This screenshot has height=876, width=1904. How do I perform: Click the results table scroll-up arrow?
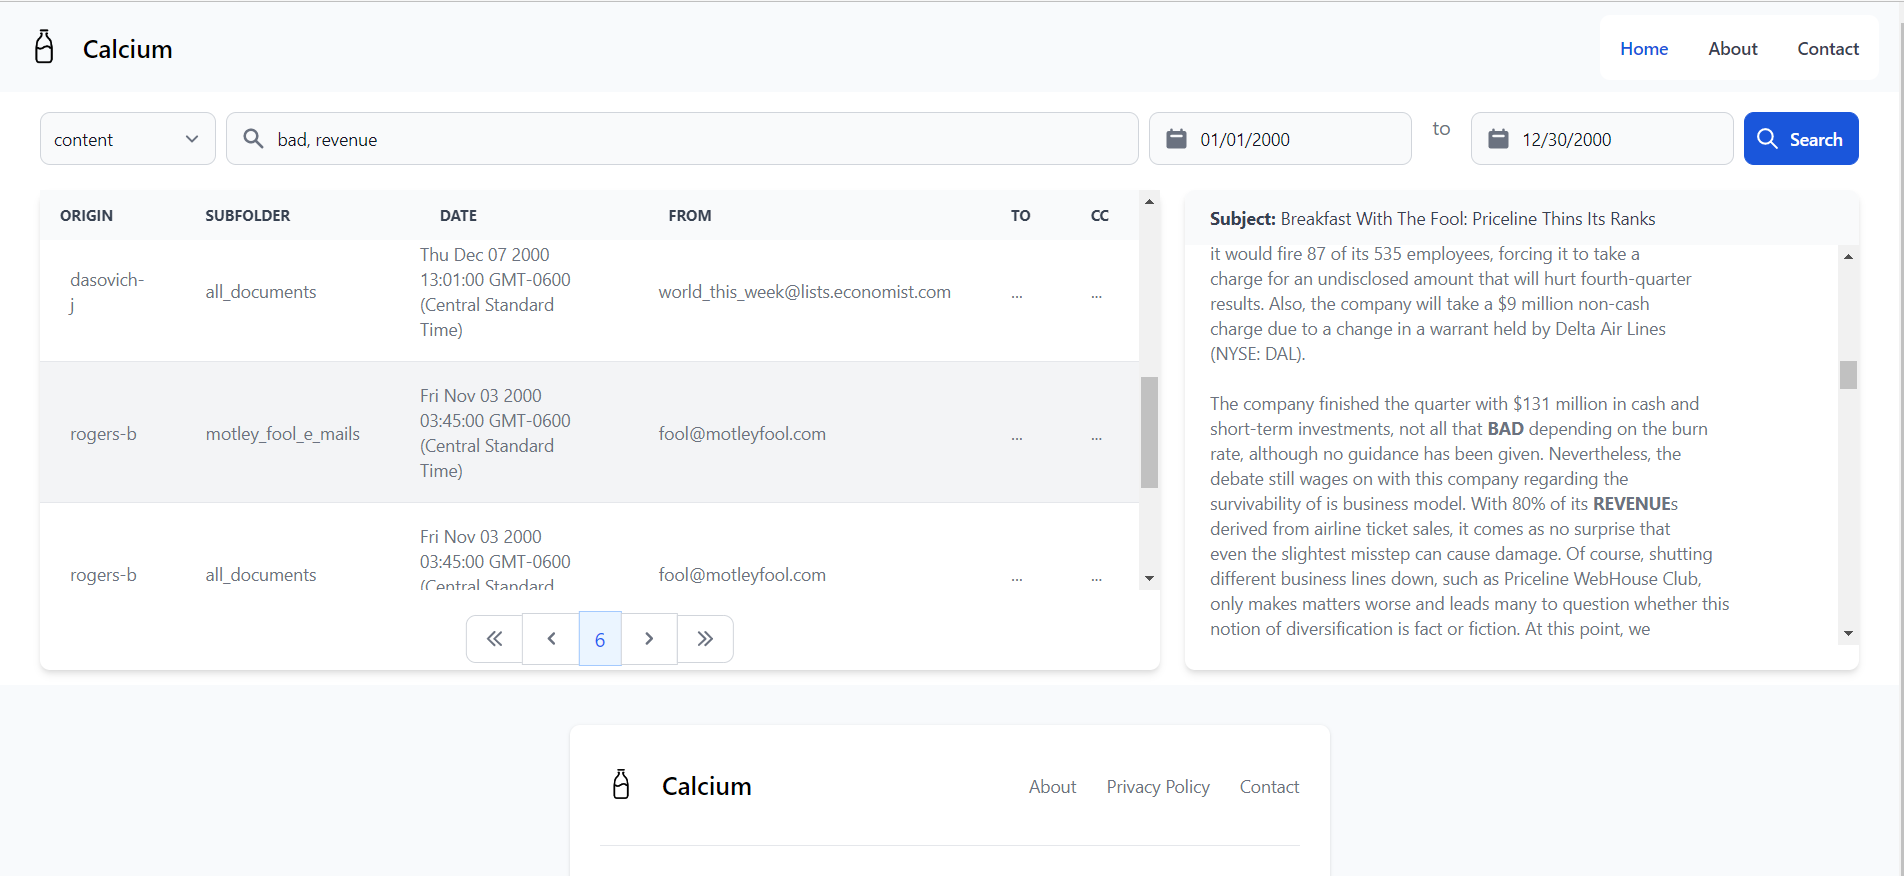click(1149, 202)
